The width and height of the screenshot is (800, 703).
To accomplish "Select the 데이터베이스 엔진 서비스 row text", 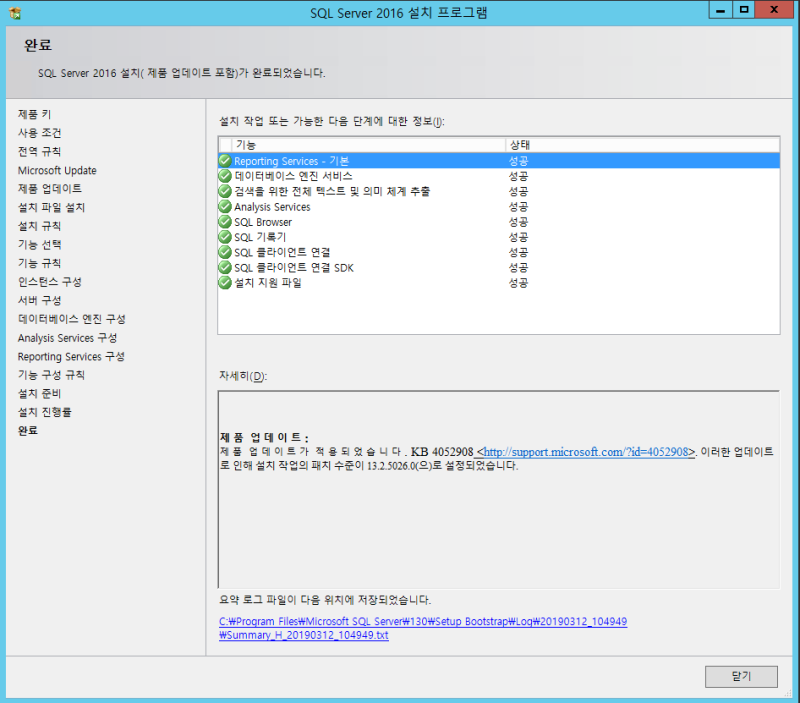I will tap(293, 177).
